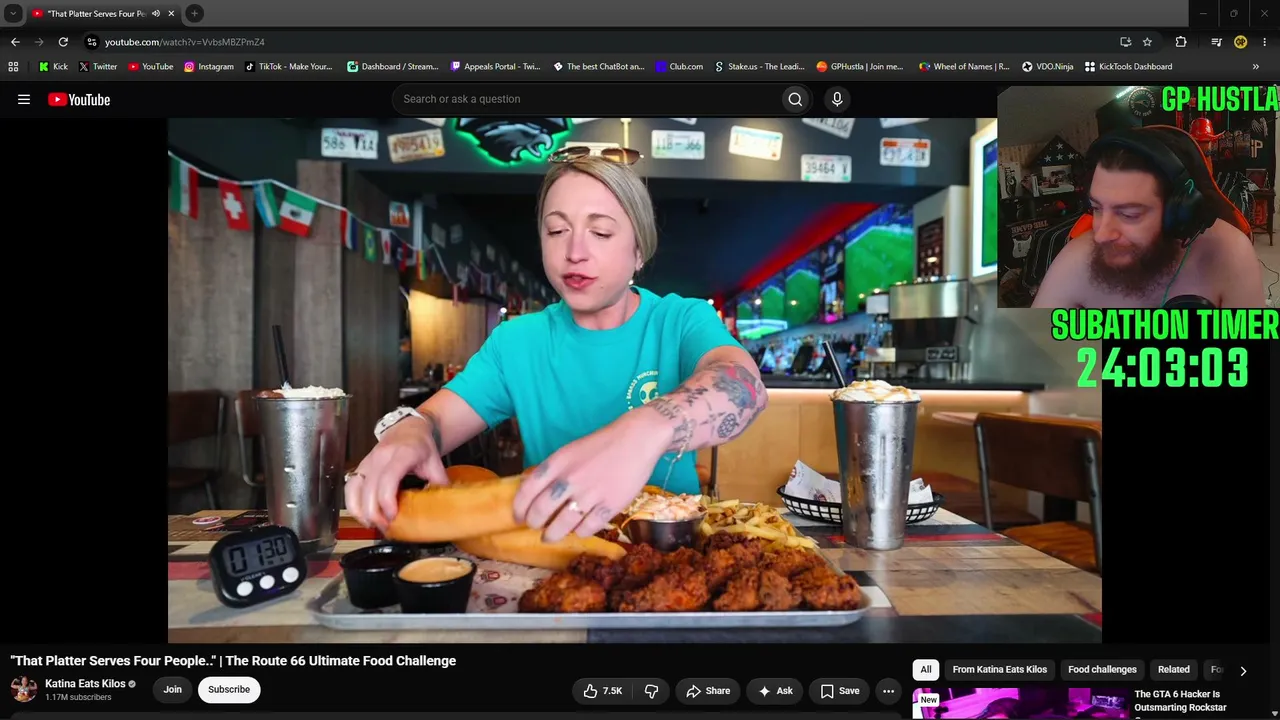Viewport: 1280px width, 720px height.
Task: Reload the YouTube page
Action: 63,42
